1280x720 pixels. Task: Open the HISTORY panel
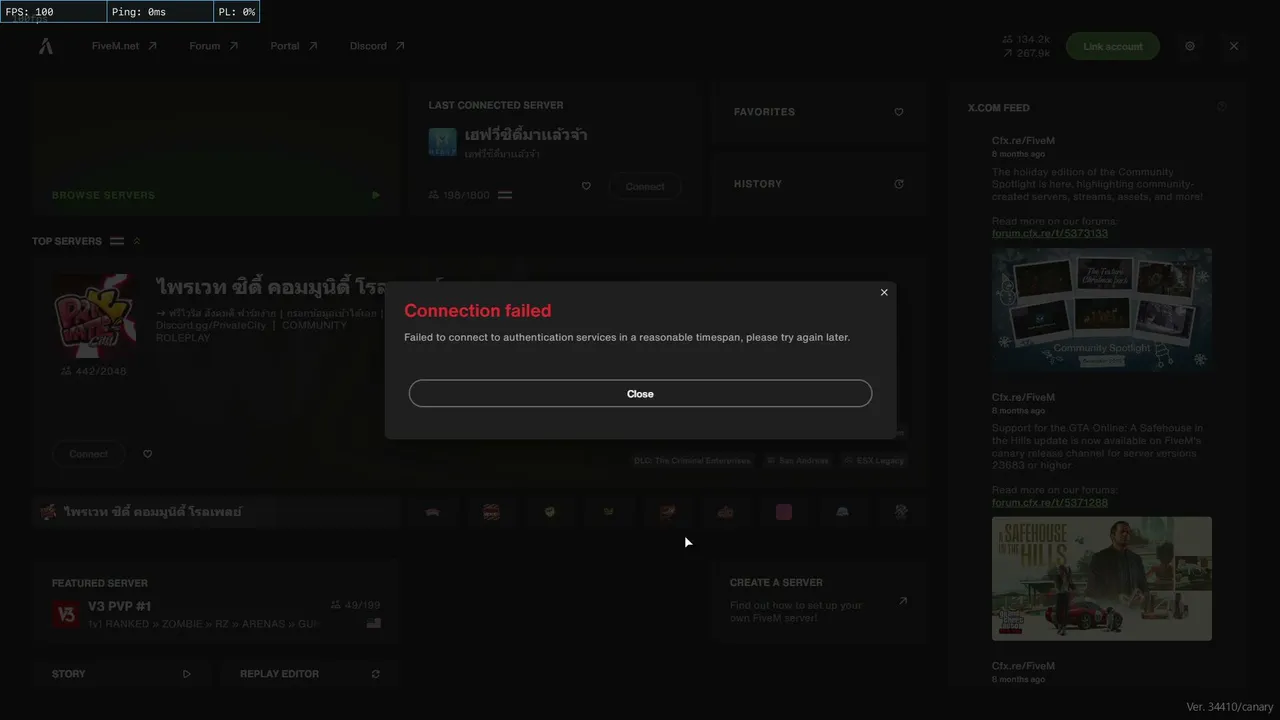[x=818, y=184]
